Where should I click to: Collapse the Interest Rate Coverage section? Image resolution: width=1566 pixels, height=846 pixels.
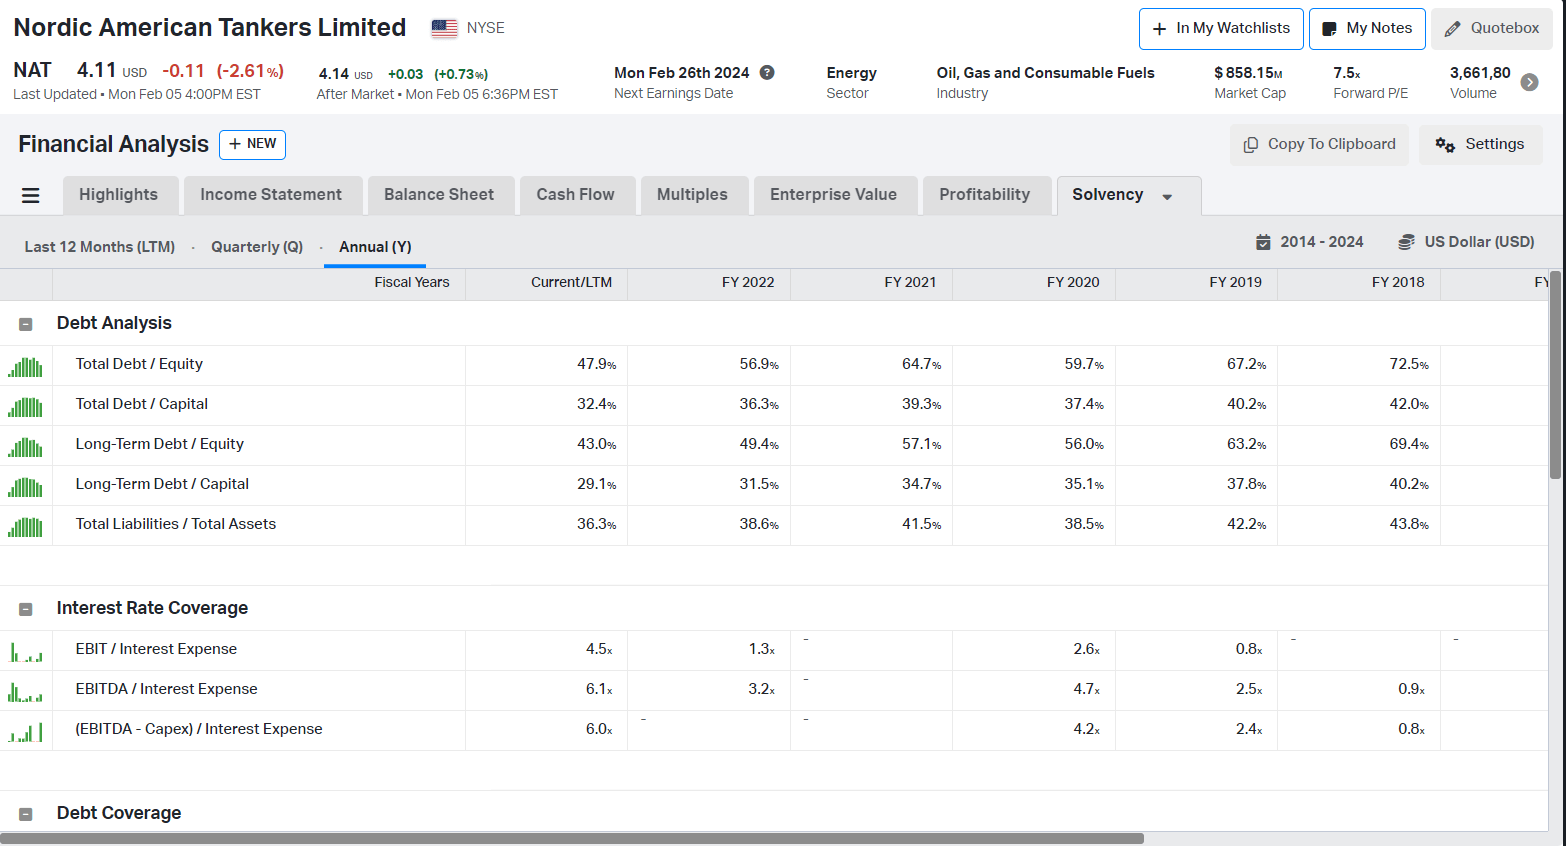click(26, 609)
